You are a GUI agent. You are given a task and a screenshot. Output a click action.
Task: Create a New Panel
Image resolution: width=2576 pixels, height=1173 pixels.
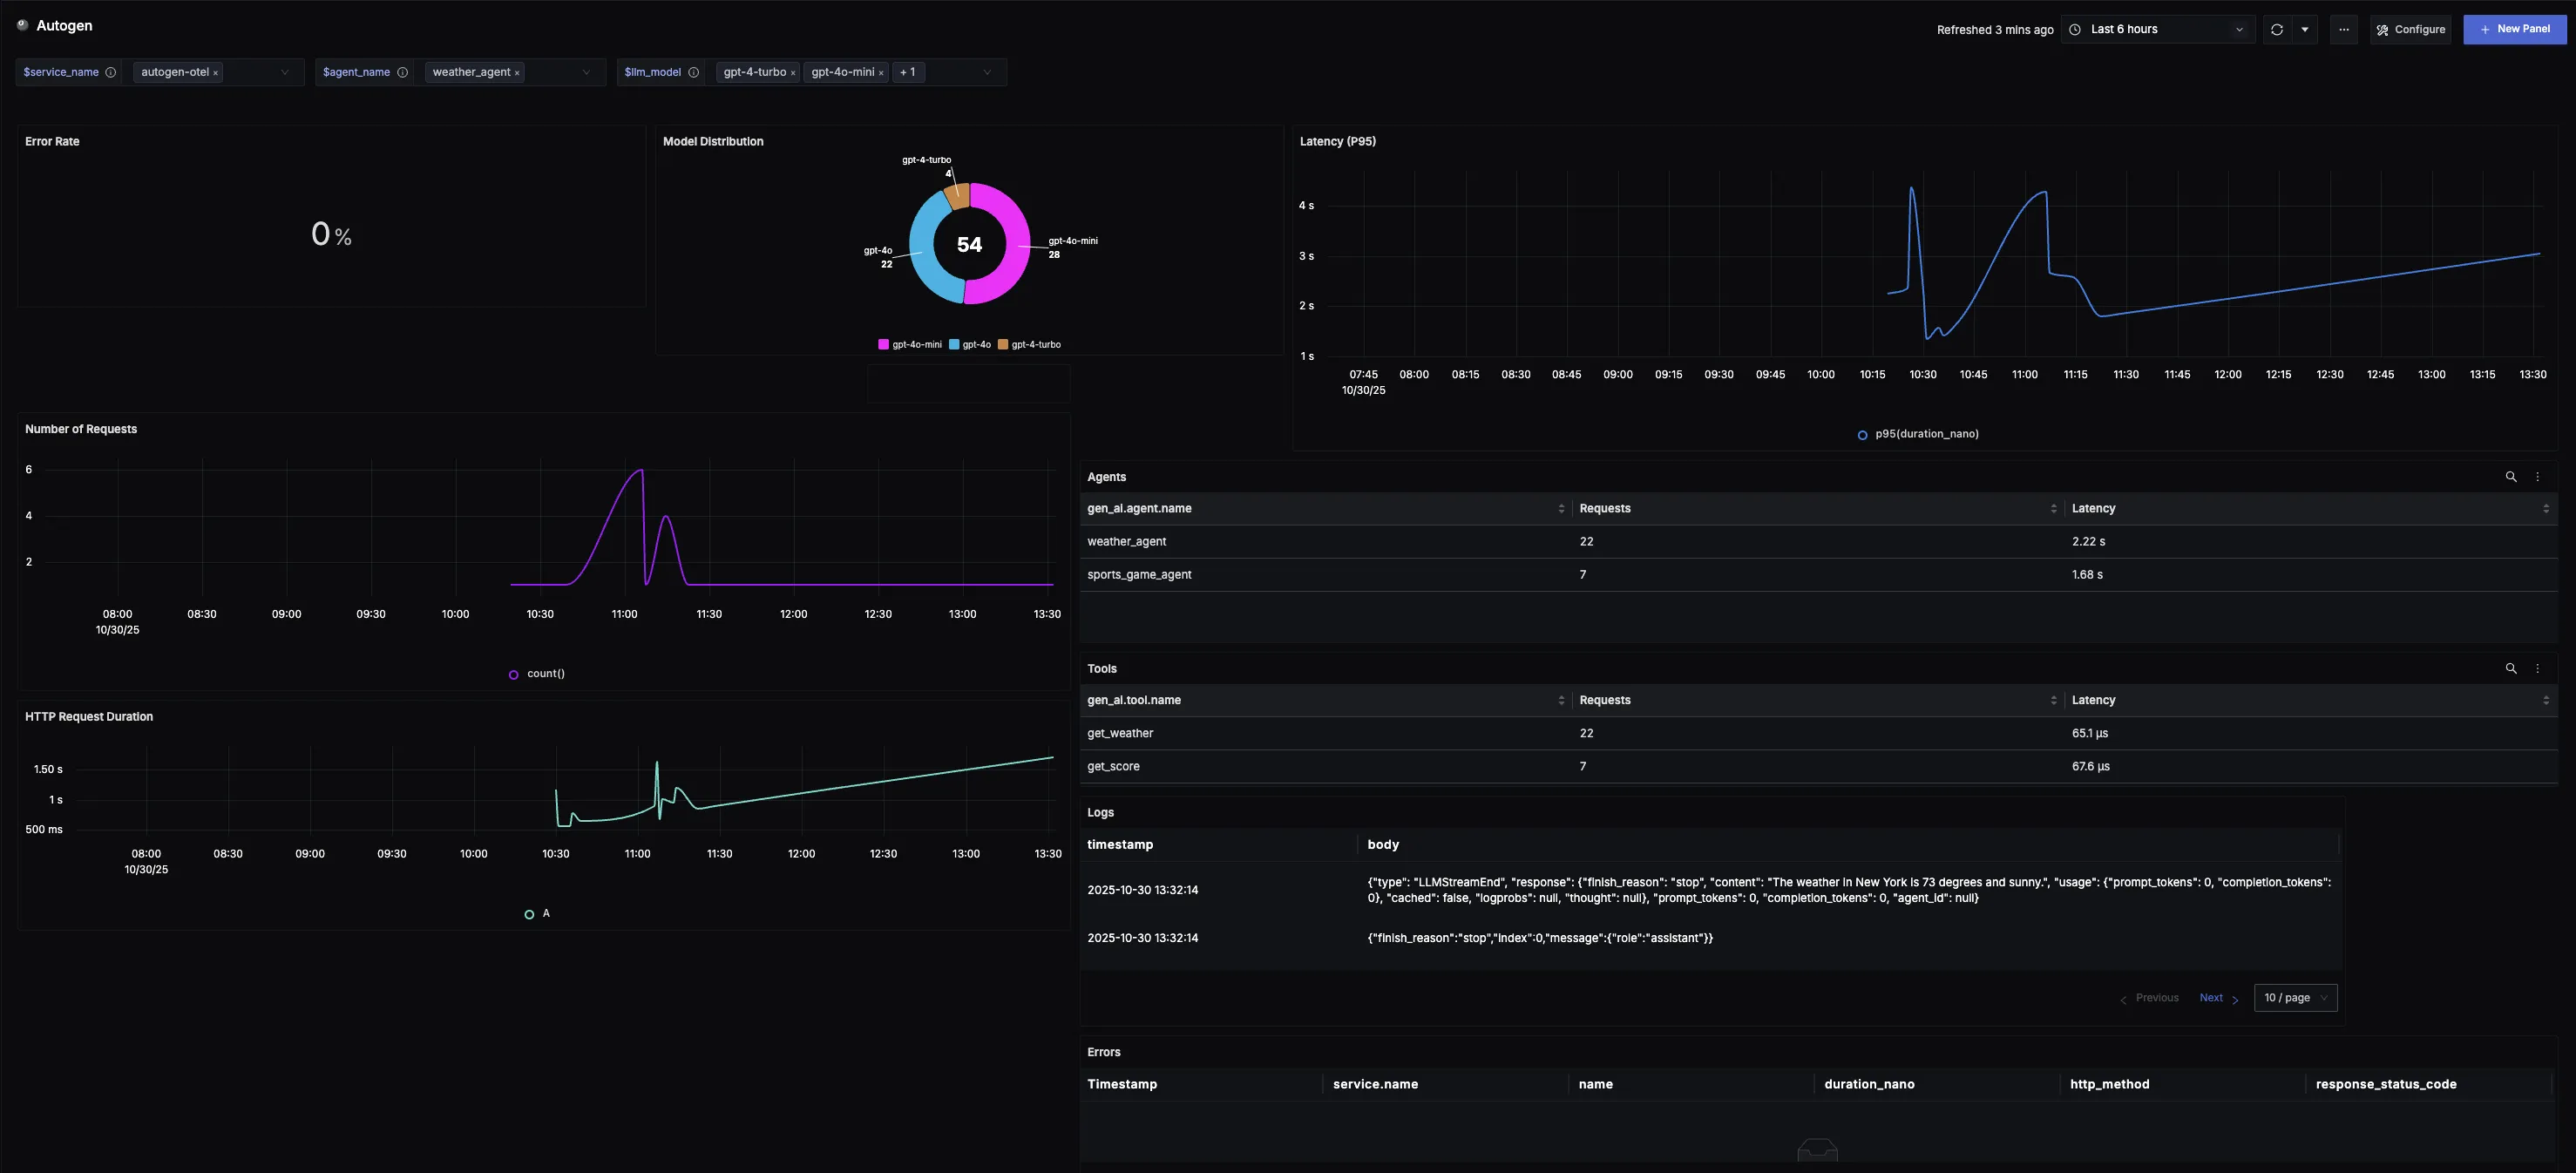pos(2515,29)
